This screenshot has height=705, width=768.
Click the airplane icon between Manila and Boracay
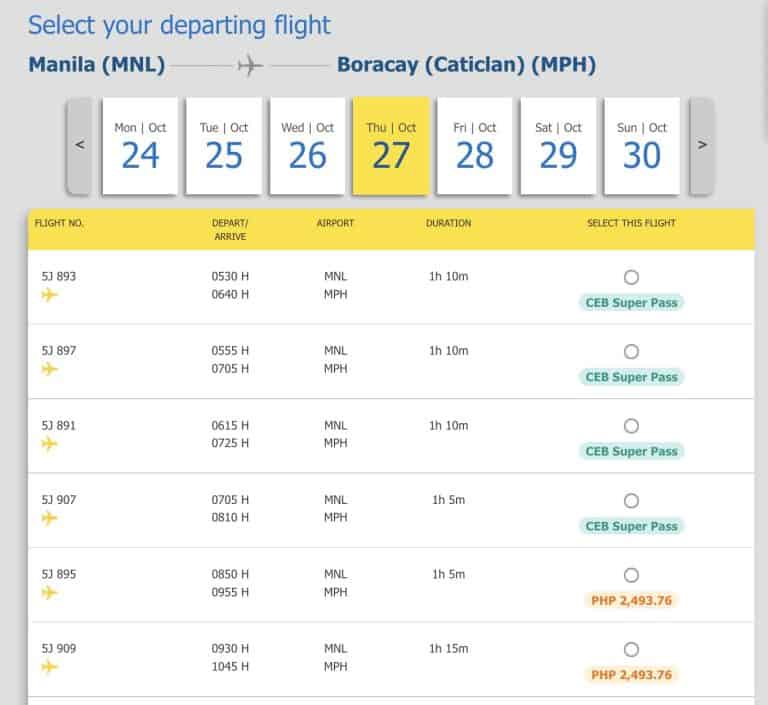tap(250, 66)
